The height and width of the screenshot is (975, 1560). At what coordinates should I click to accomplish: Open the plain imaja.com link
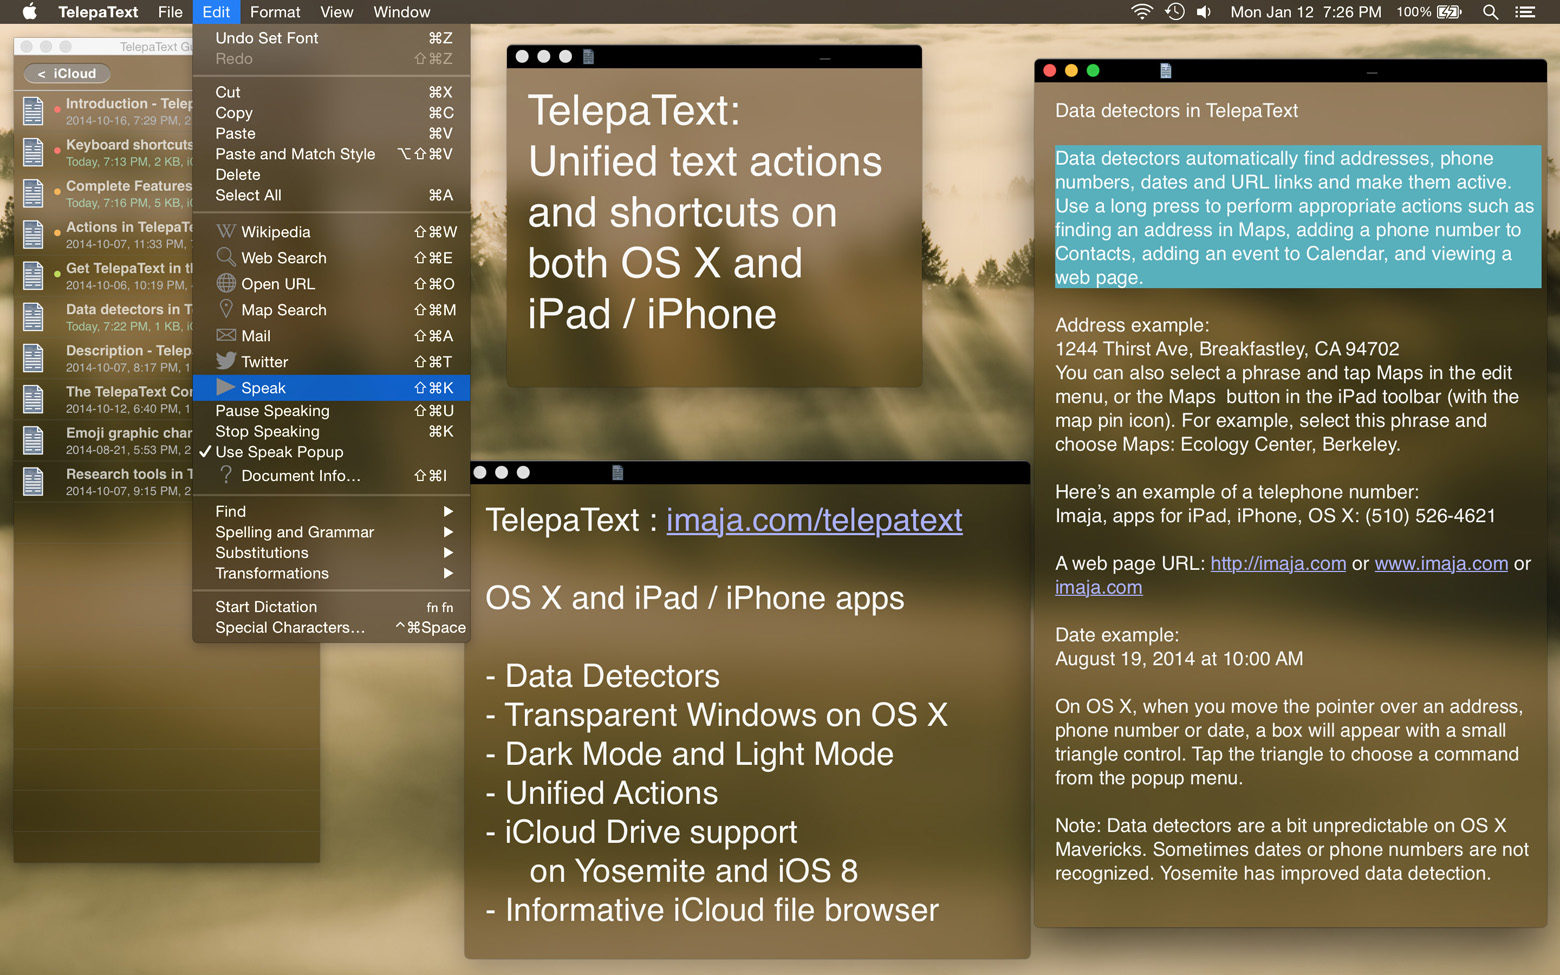coord(1098,587)
